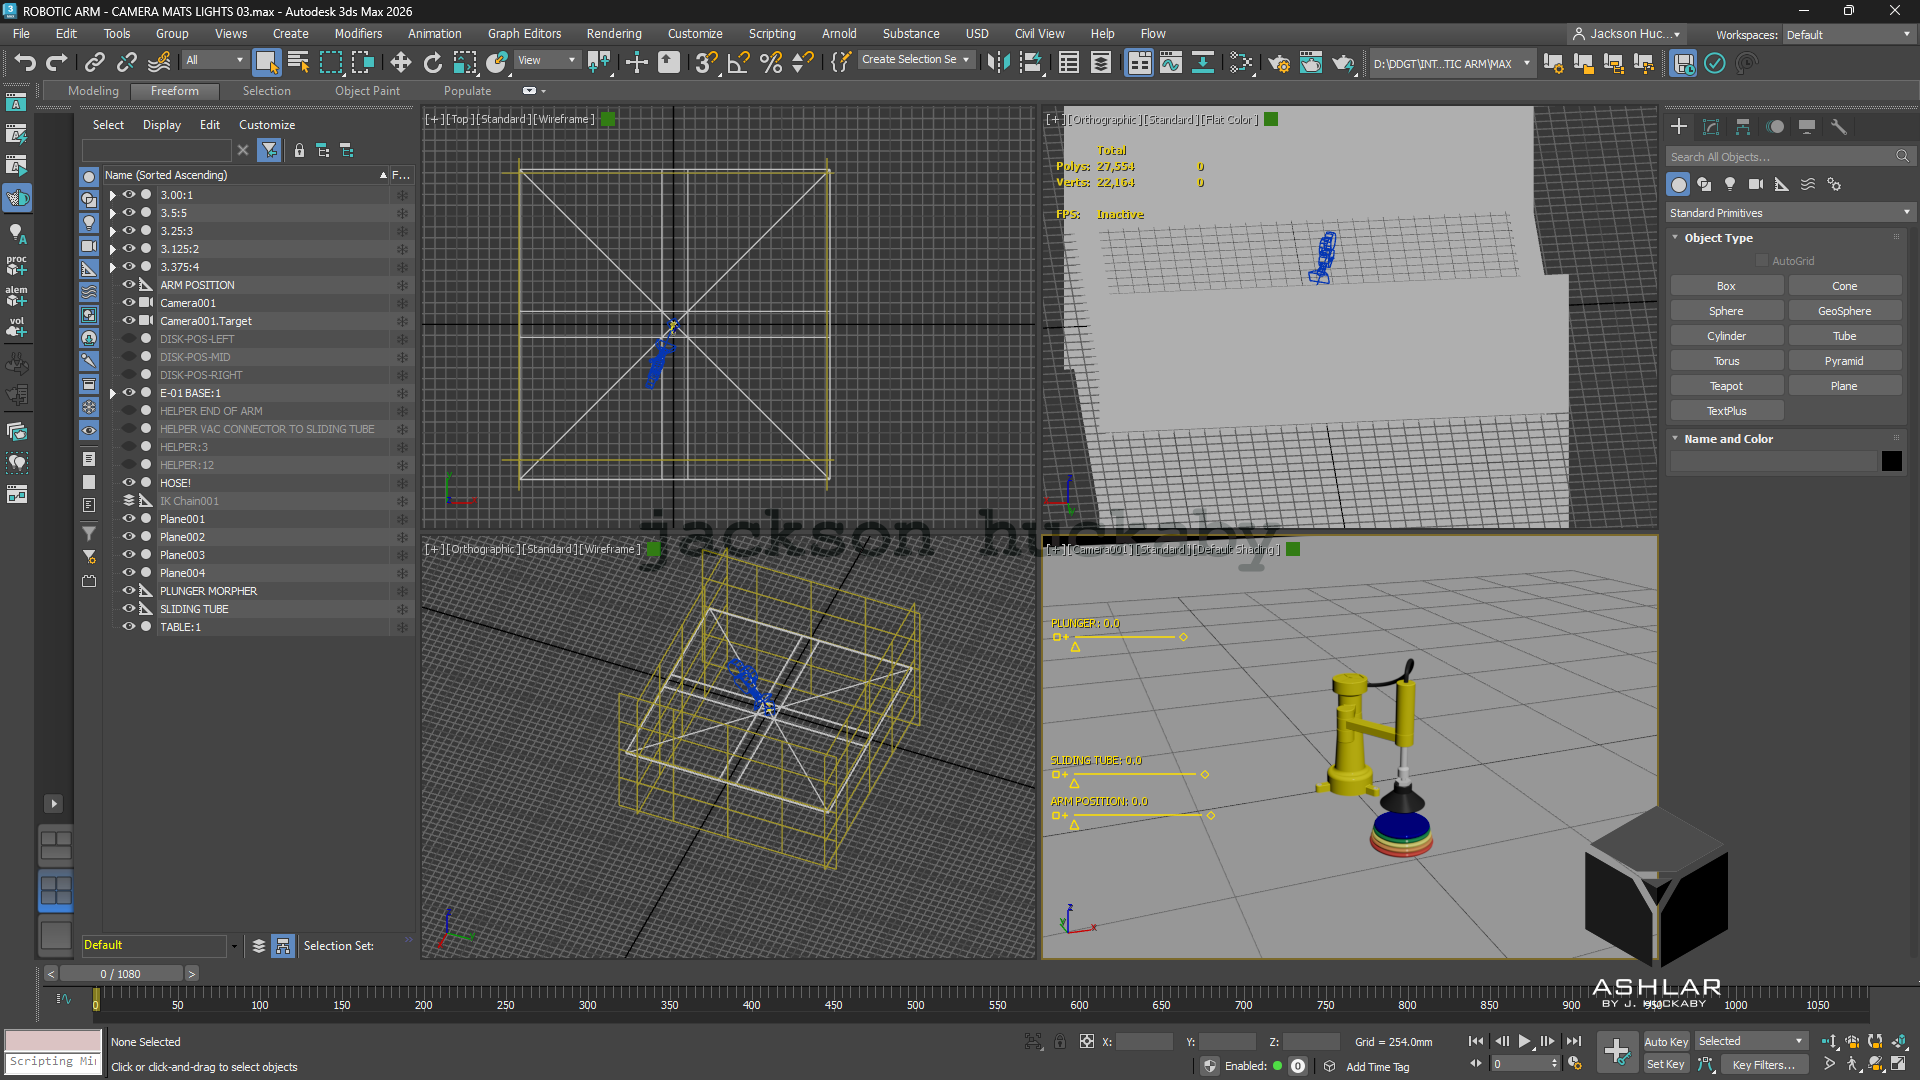
Task: Switch to Lights category in Create panel
Action: (x=1730, y=184)
